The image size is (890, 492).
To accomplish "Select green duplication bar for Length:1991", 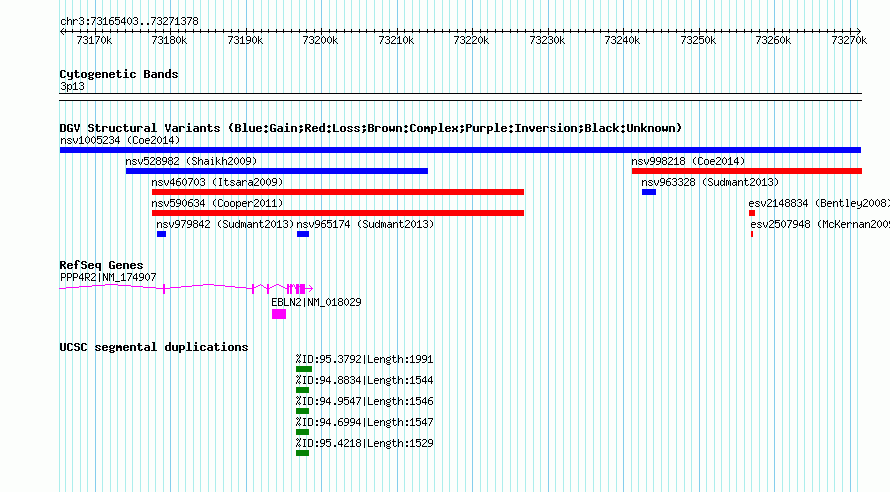I will pyautogui.click(x=304, y=369).
